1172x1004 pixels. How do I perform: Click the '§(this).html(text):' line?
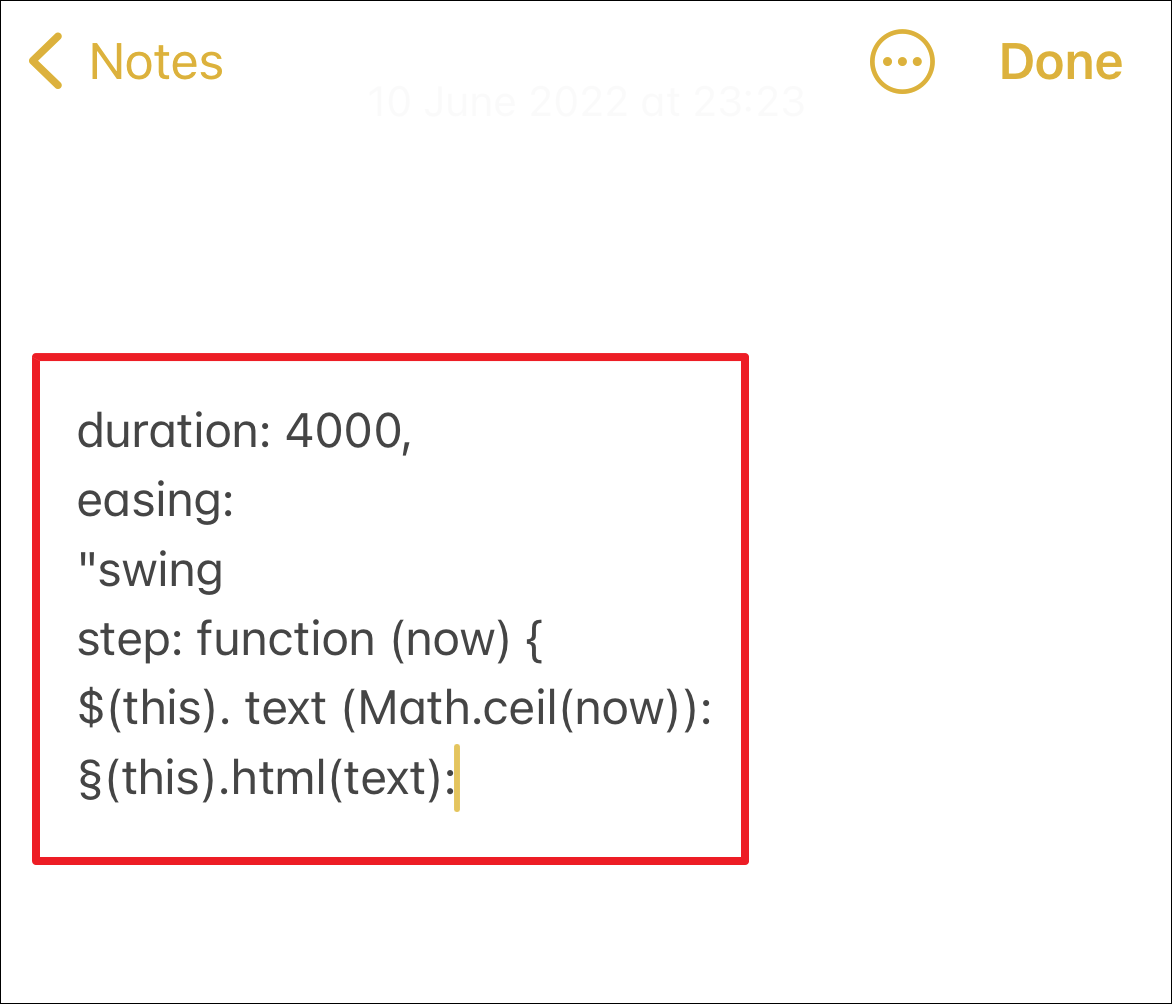[x=266, y=777]
